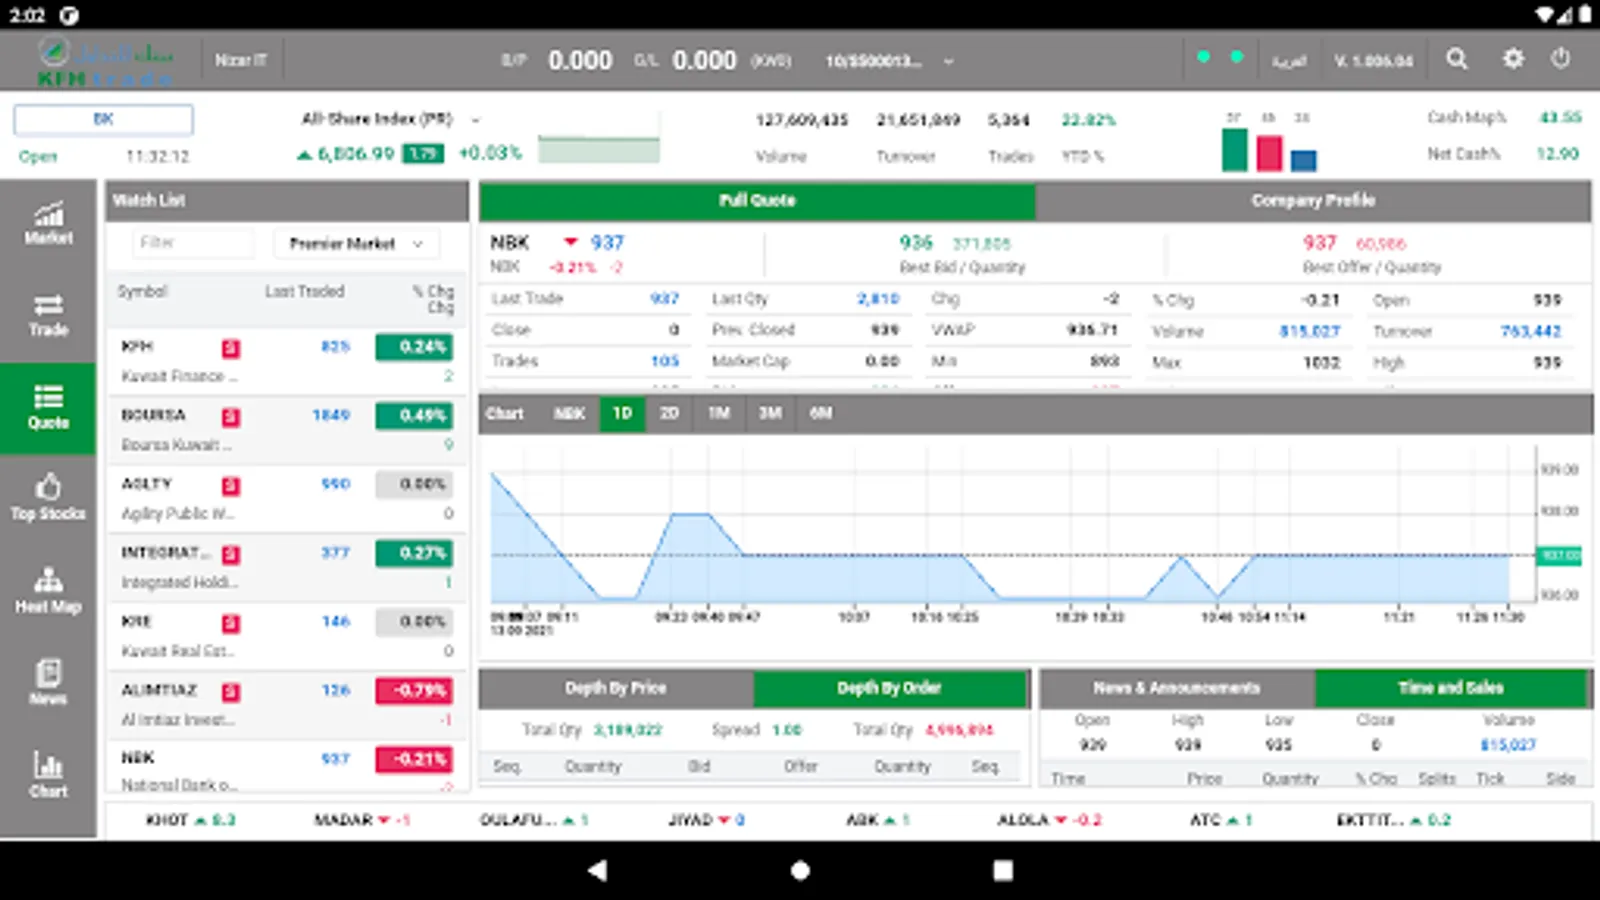This screenshot has width=1600, height=900.
Task: Open the Depth By Order tab
Action: (x=889, y=688)
